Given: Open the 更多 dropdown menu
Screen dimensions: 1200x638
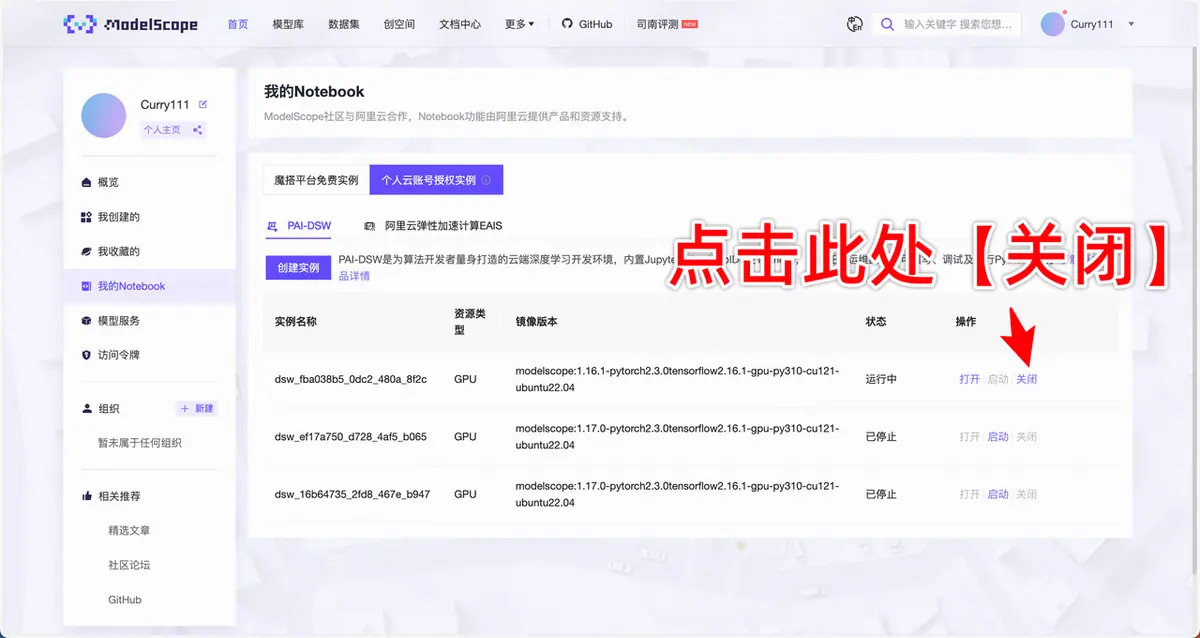Looking at the screenshot, I should [x=519, y=24].
